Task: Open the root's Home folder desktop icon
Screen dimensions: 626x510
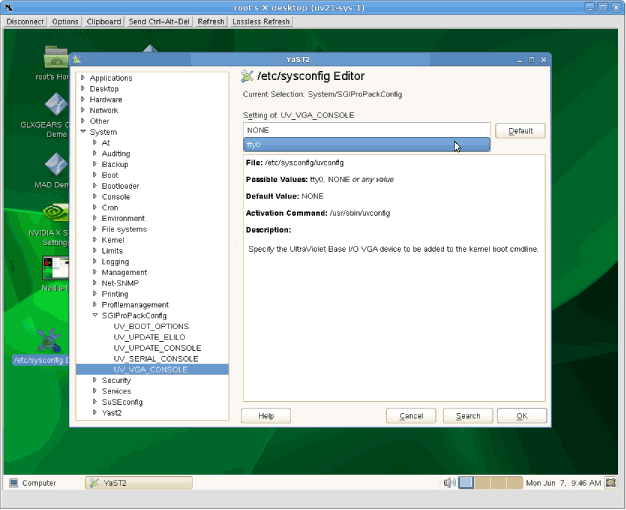Action: (56, 58)
